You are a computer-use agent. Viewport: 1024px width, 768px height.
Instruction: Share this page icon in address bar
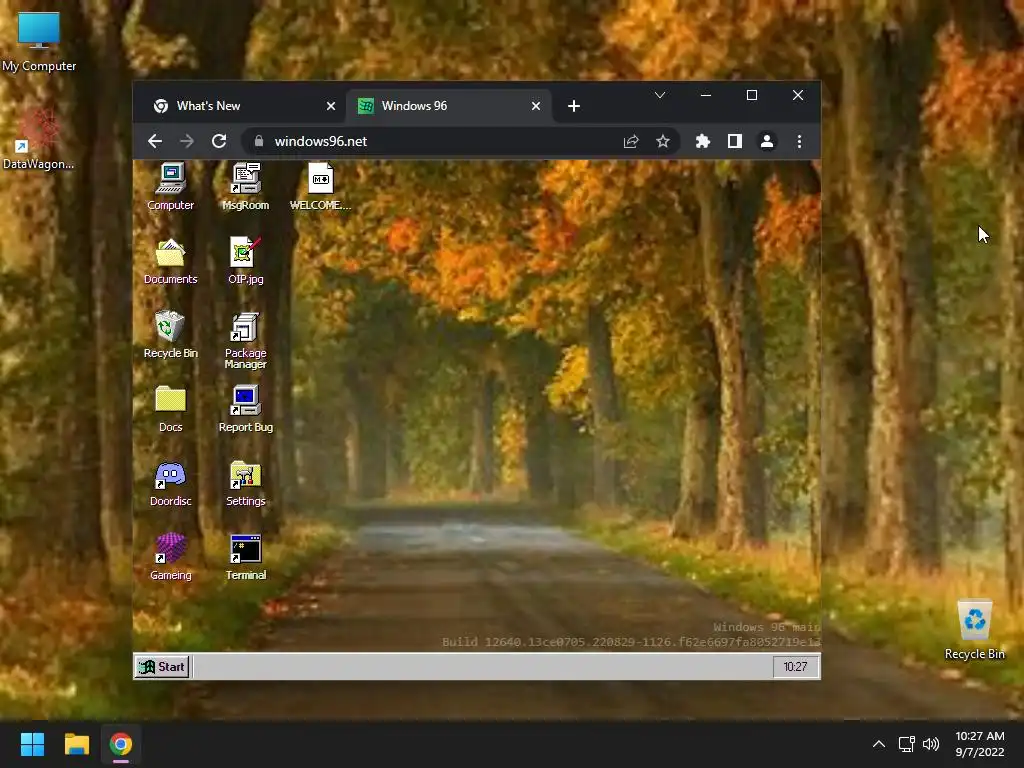pos(630,141)
